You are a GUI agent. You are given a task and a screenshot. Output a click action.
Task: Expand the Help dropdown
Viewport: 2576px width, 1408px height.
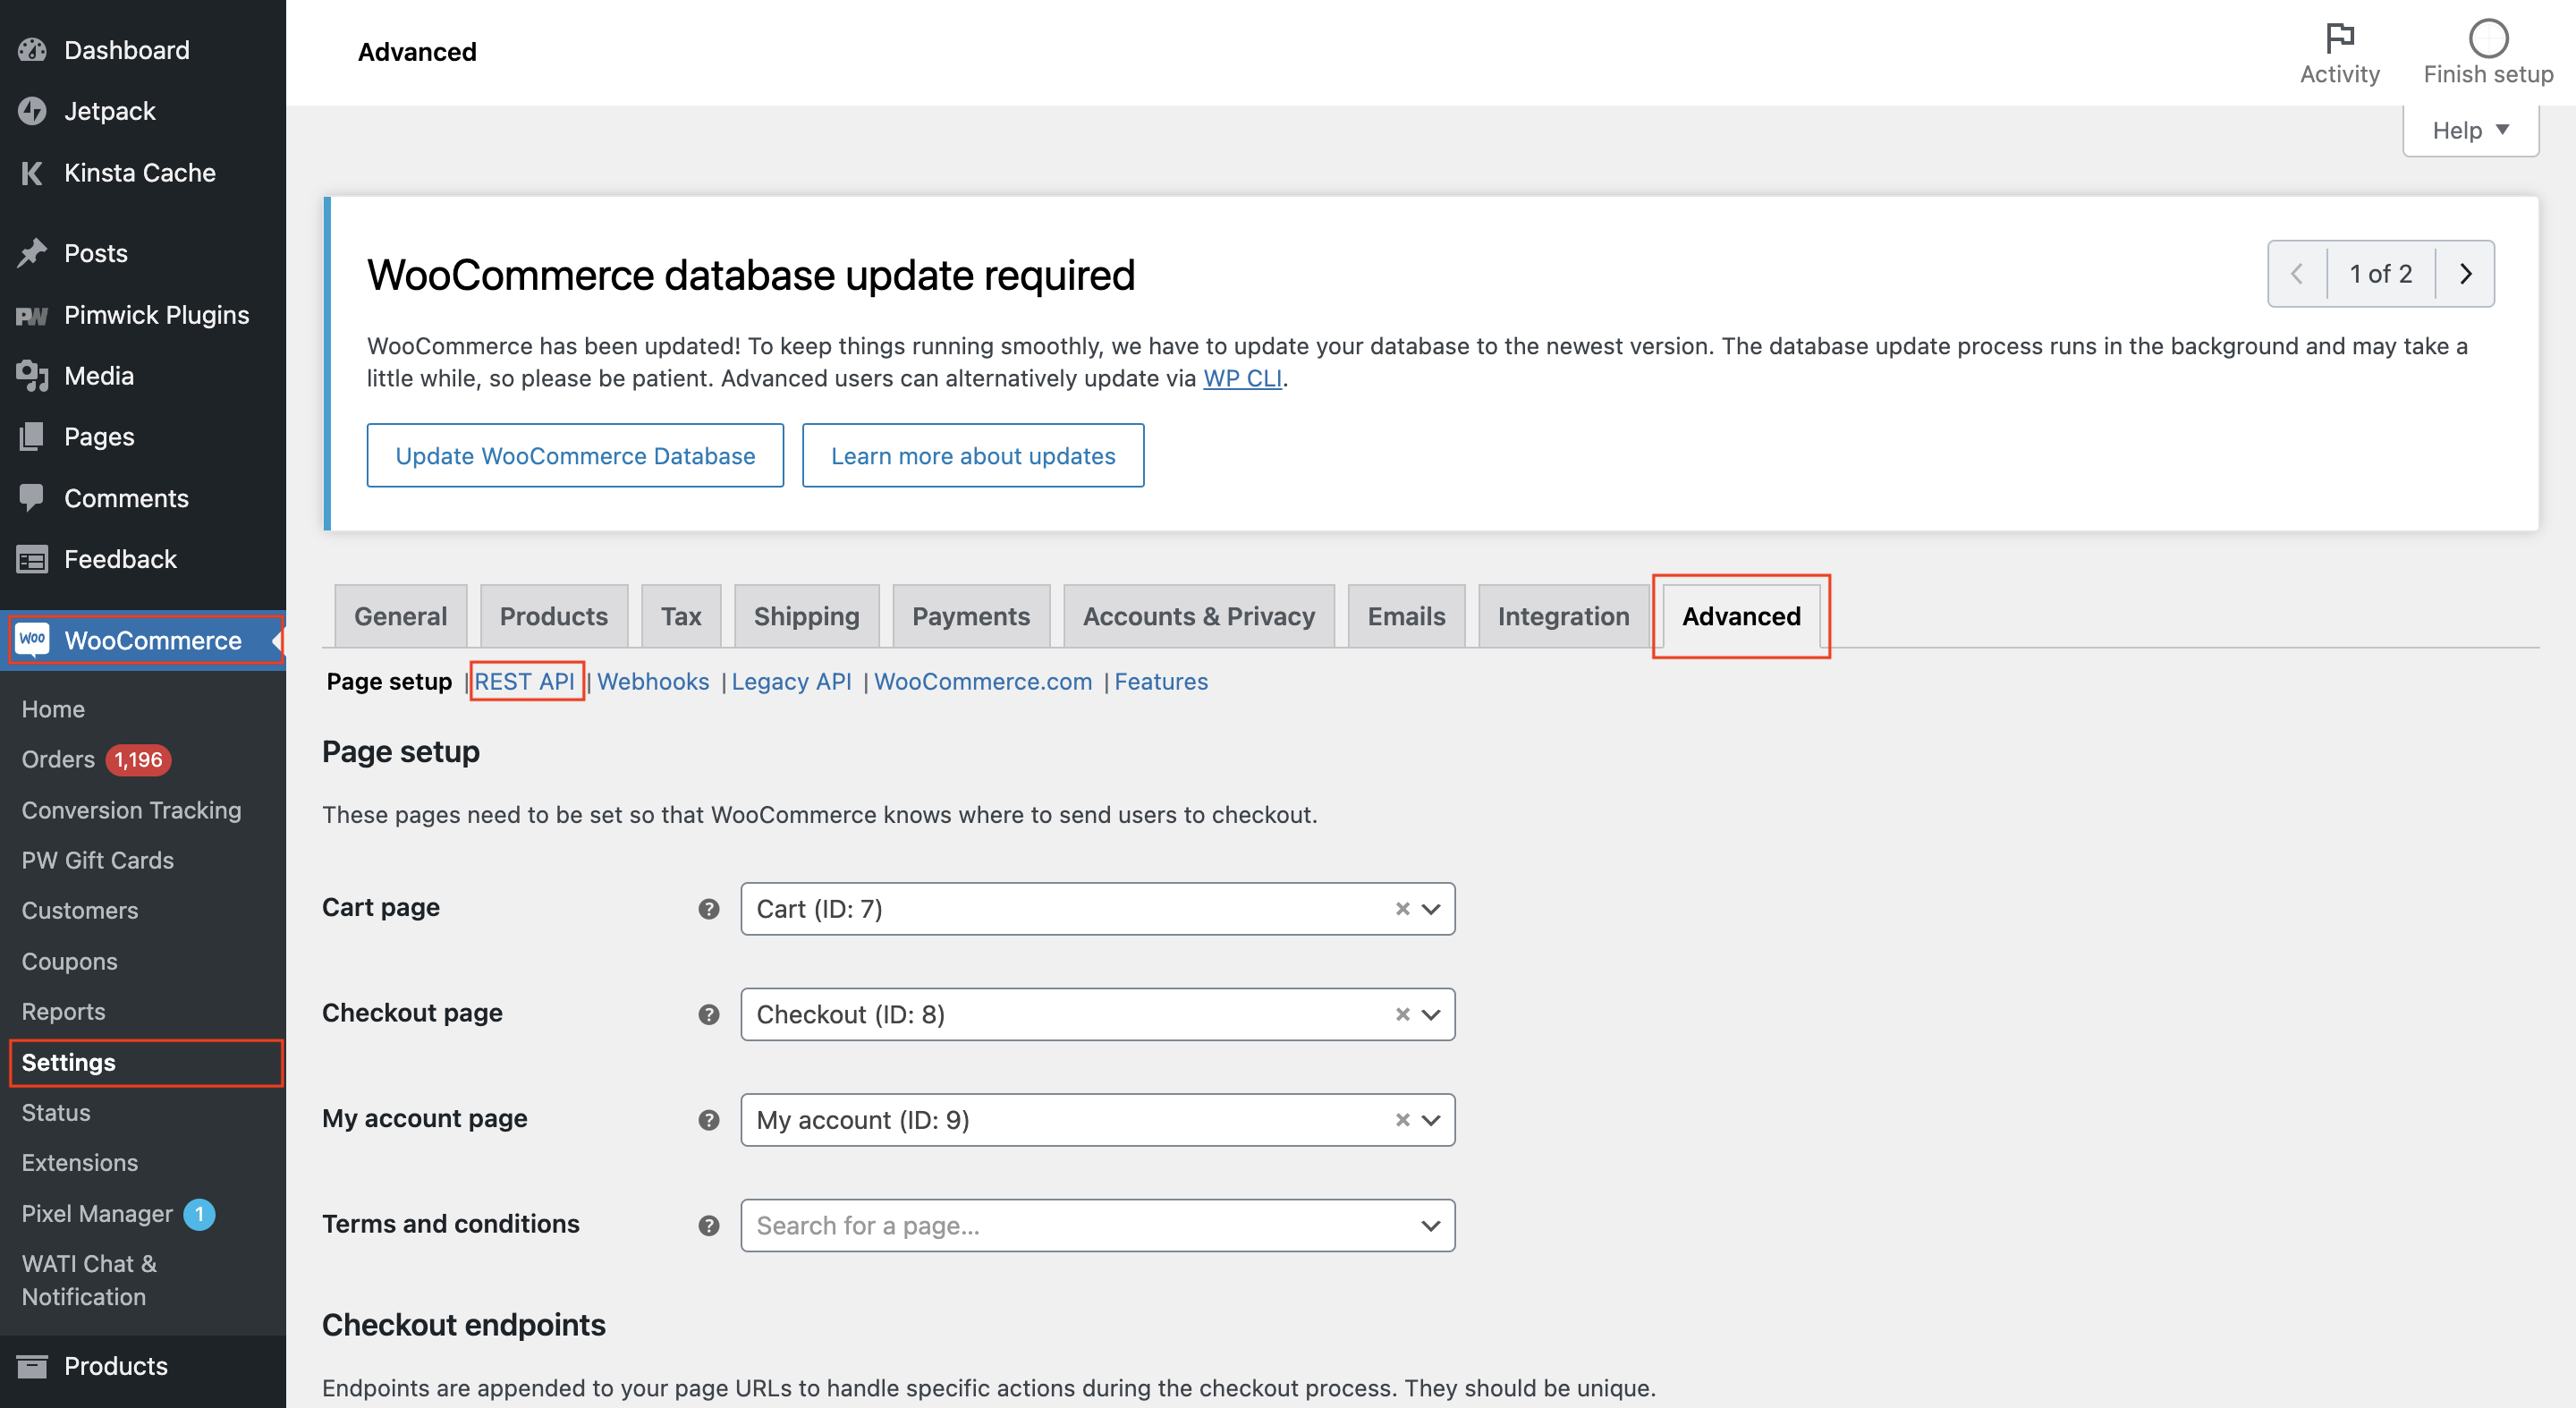pos(2470,131)
